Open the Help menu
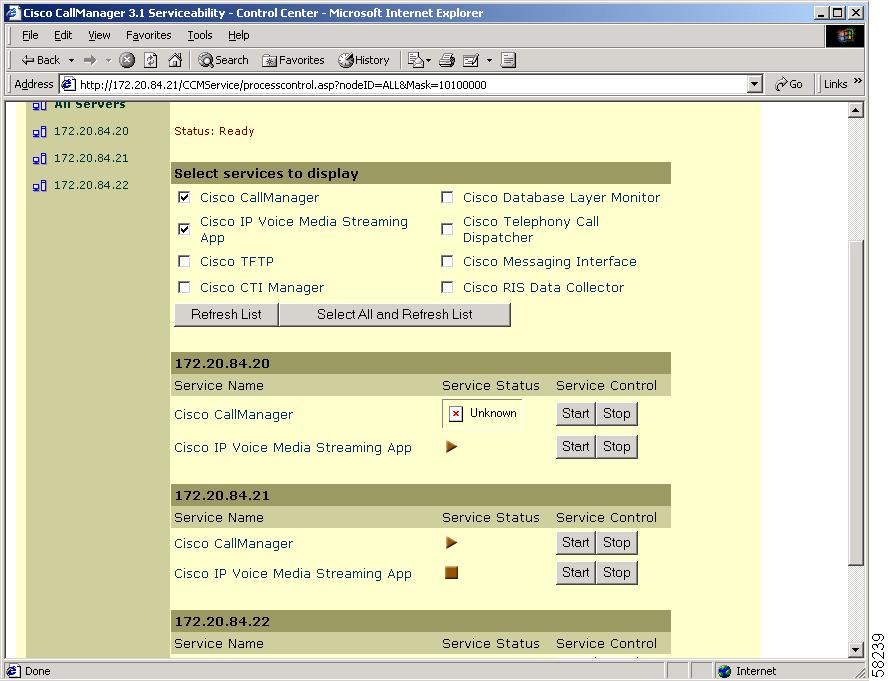This screenshot has width=888, height=681. 238,35
